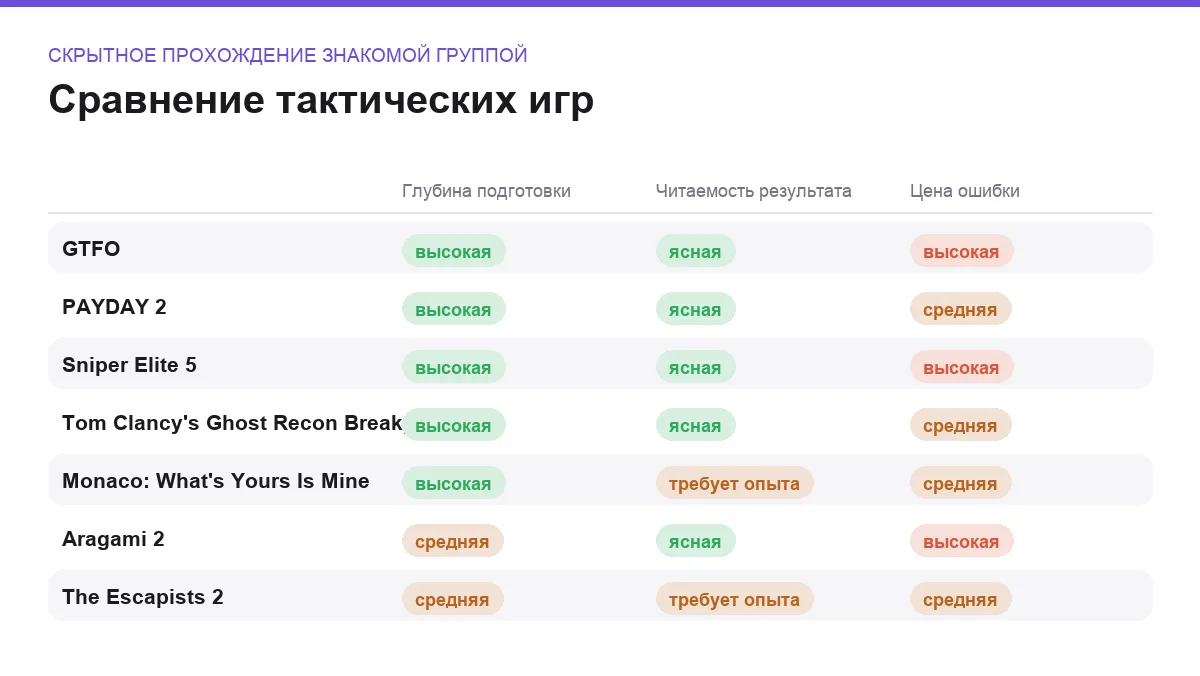
Task: Select the PAYDAY 2 row title
Action: (x=114, y=307)
